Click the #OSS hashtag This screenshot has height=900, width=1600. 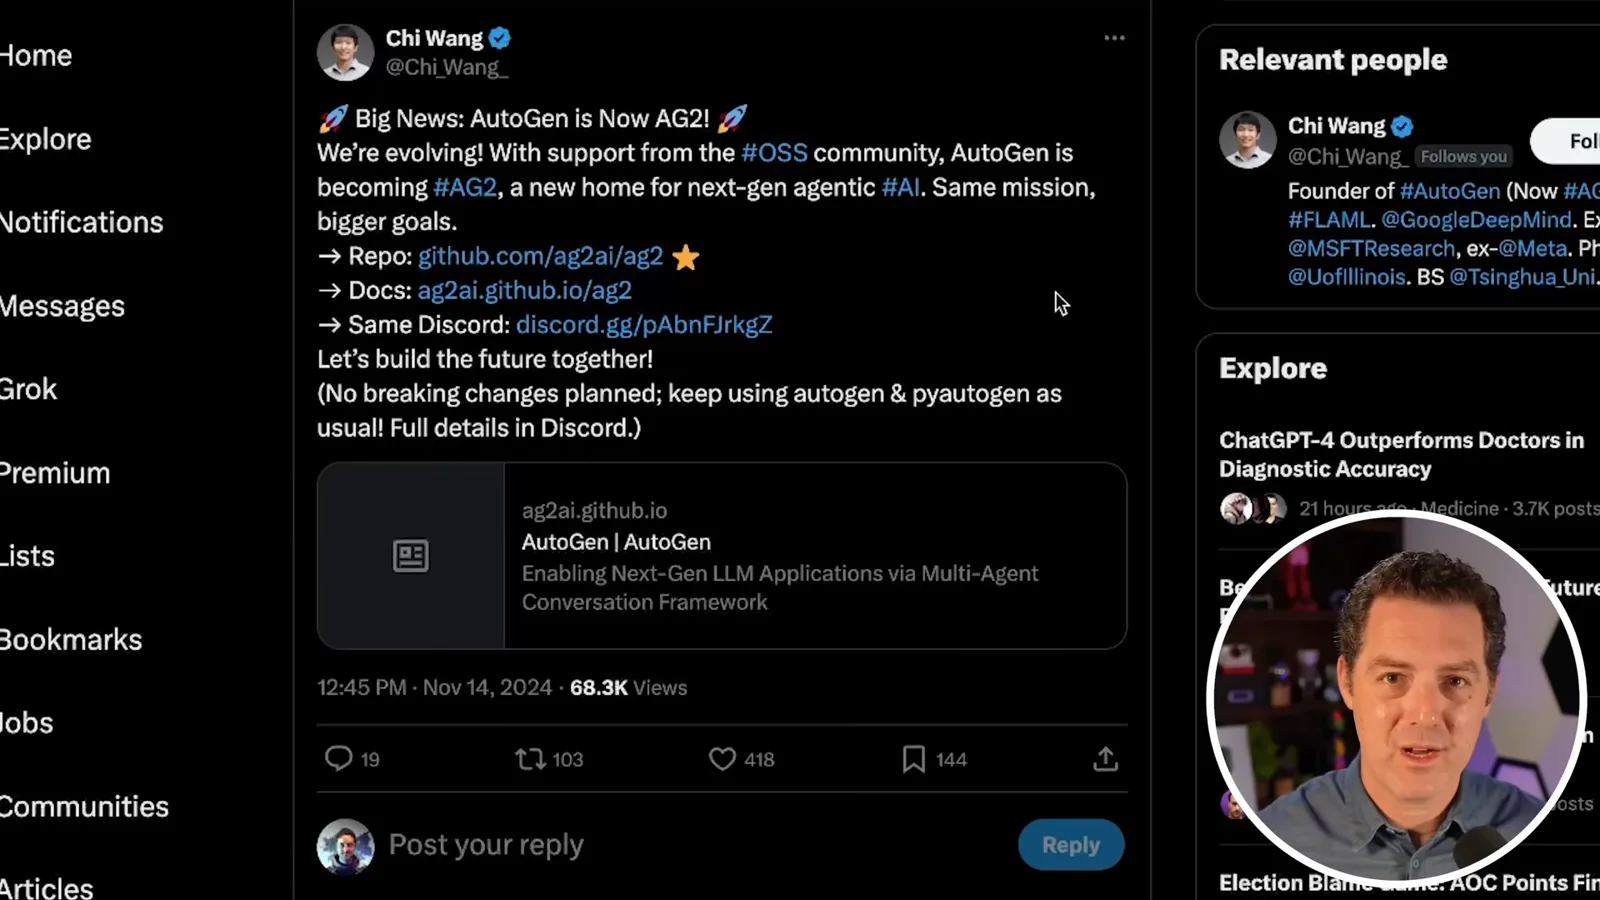pos(774,153)
